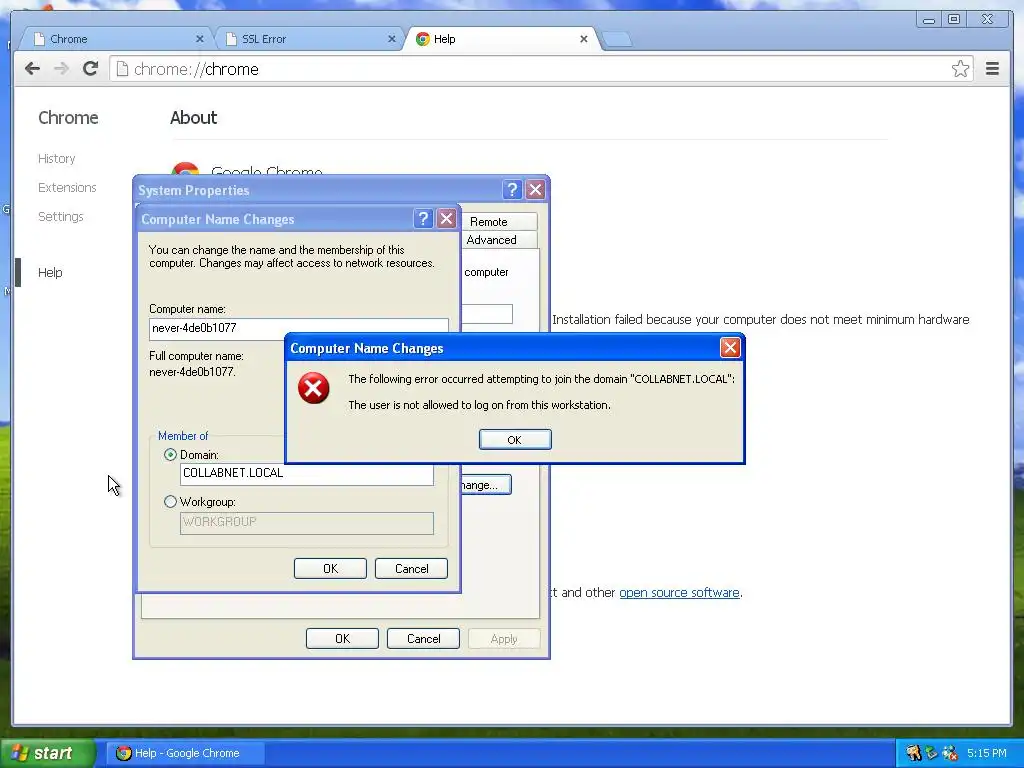Screen dimensions: 1024x768
Task: Click the help question mark in Computer Name Changes
Action: tap(423, 219)
